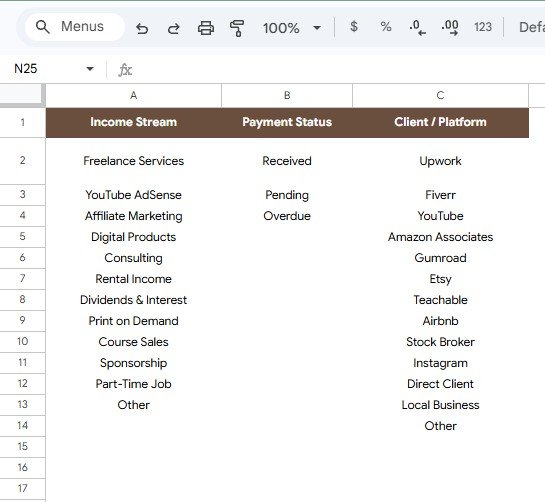Select the Sponsorship cell
The image size is (545, 502).
[x=133, y=363]
